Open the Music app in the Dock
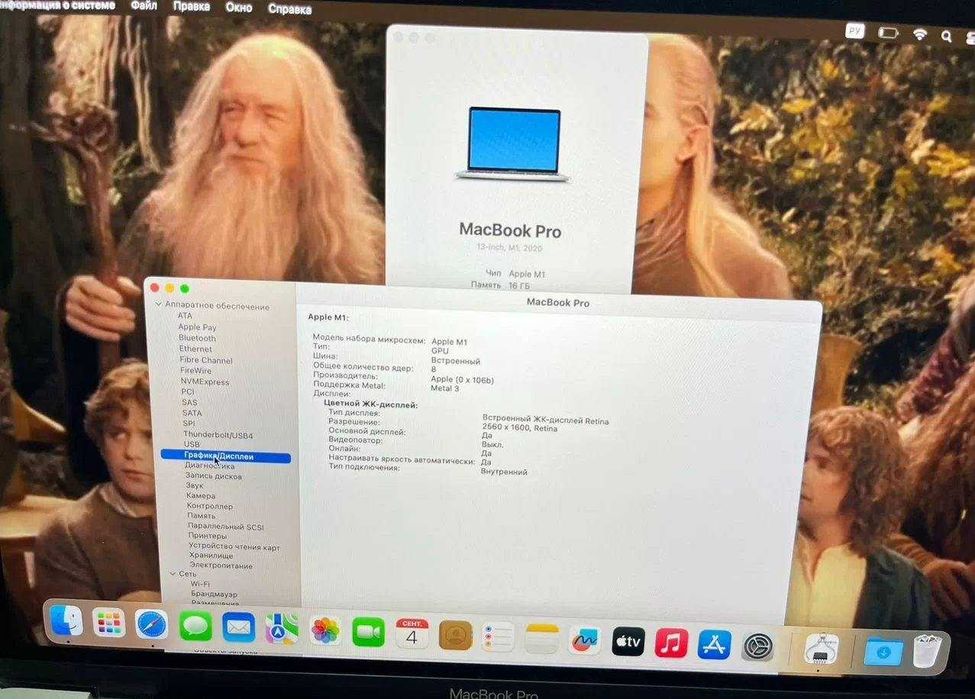This screenshot has width=975, height=699. pos(671,644)
